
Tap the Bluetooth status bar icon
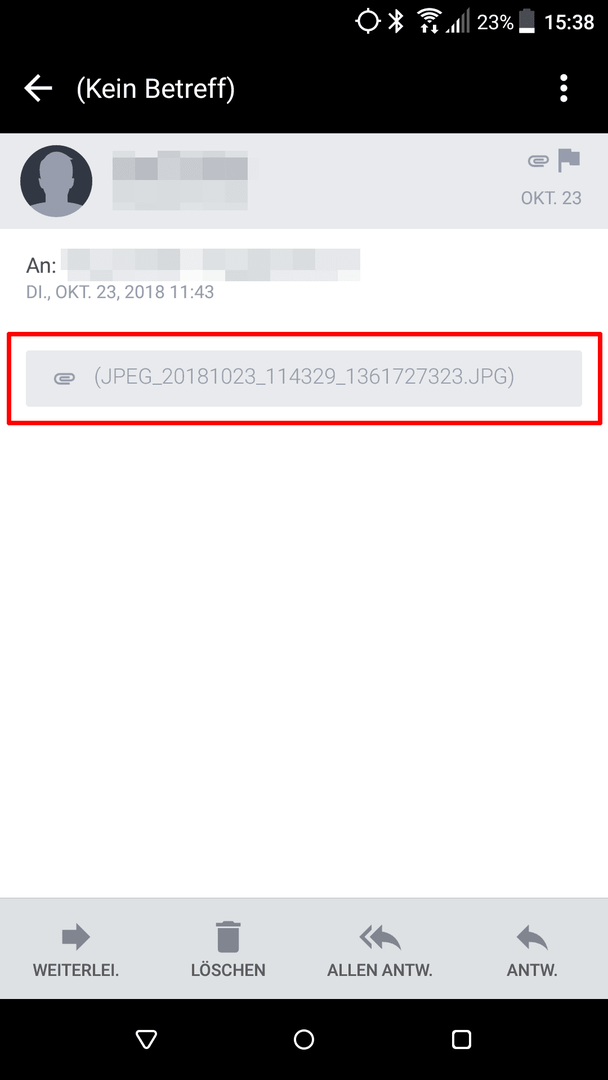(x=395, y=22)
